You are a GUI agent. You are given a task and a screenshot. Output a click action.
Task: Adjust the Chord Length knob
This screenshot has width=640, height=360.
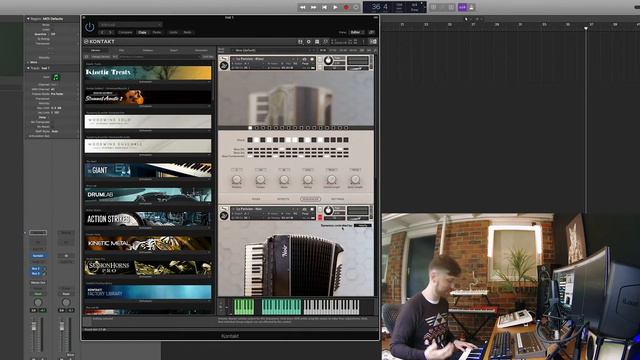tap(331, 179)
